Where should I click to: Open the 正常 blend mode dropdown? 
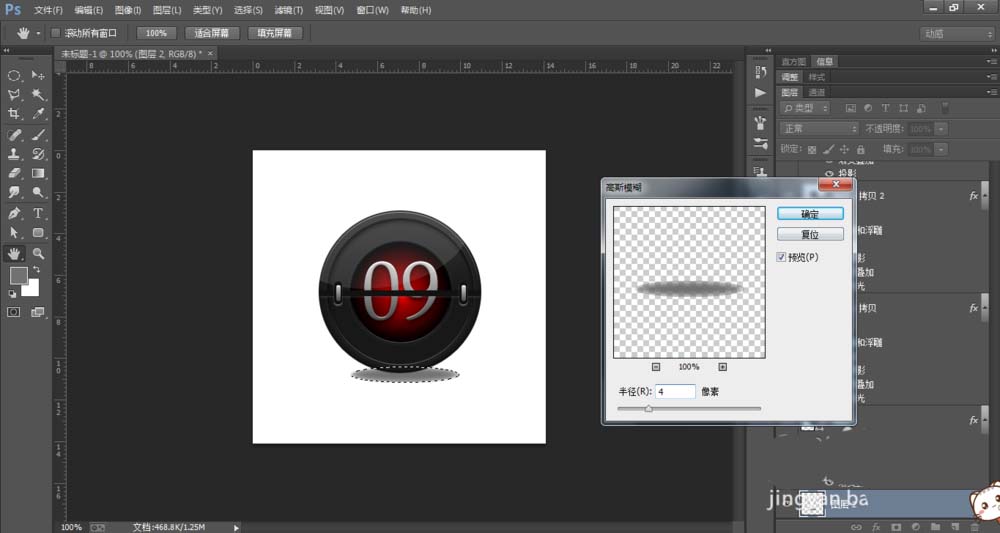point(819,129)
